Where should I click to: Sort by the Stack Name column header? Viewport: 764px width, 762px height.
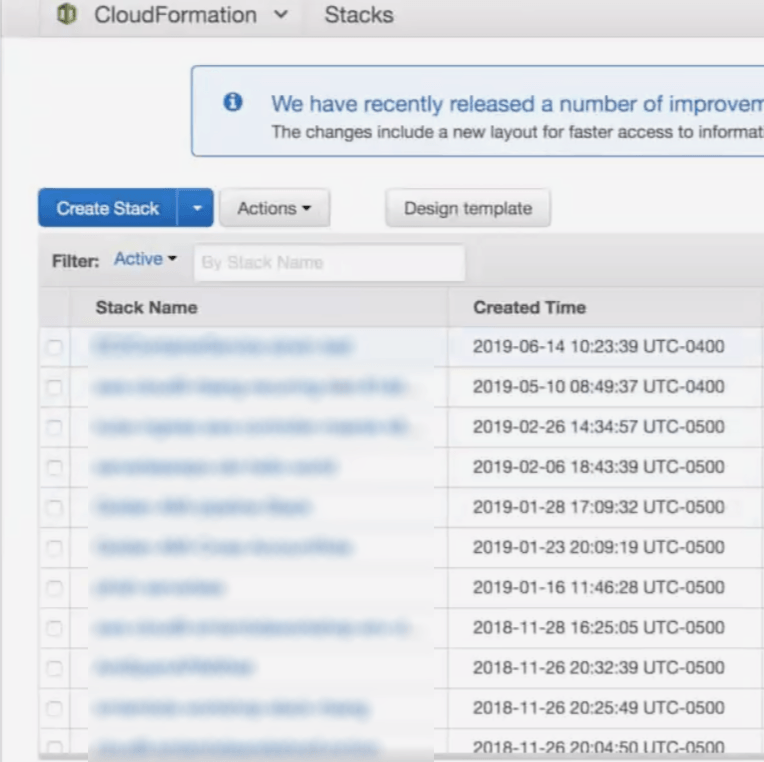pyautogui.click(x=146, y=307)
